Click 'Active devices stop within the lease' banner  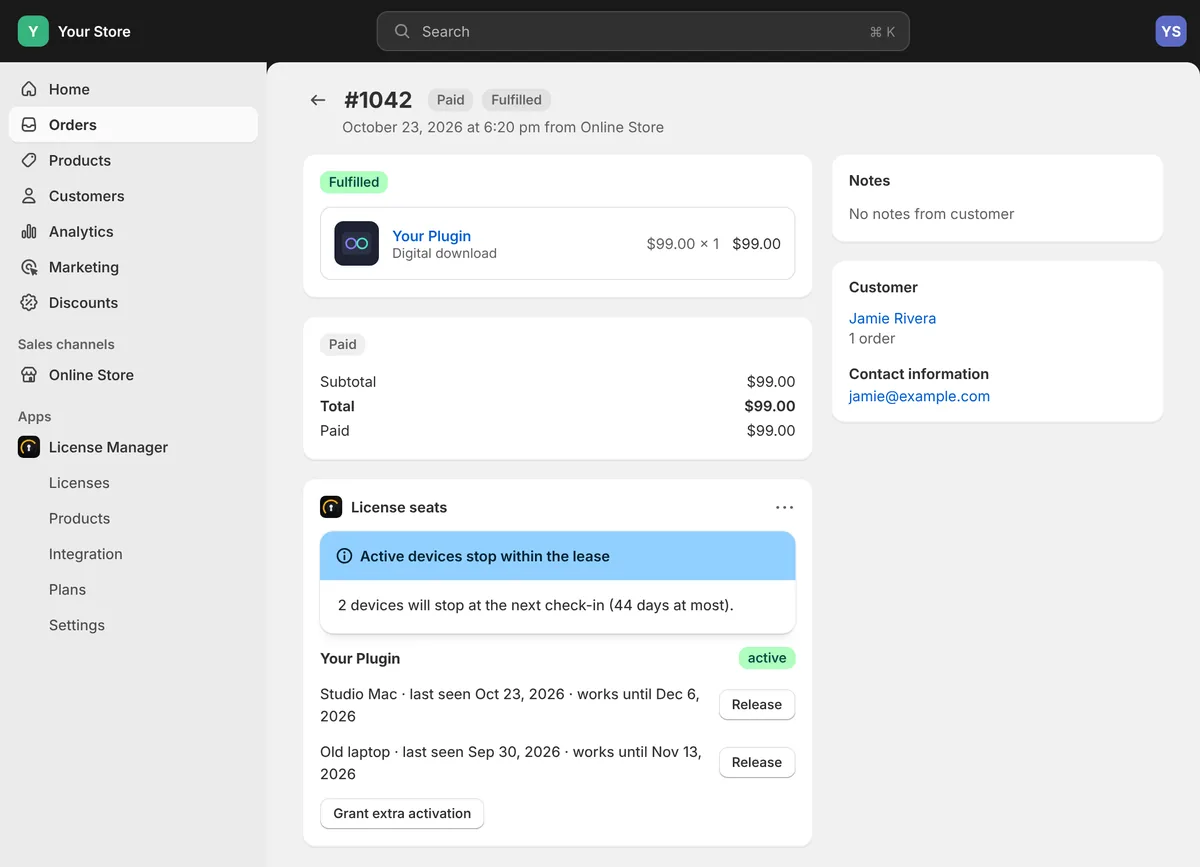pyautogui.click(x=558, y=556)
